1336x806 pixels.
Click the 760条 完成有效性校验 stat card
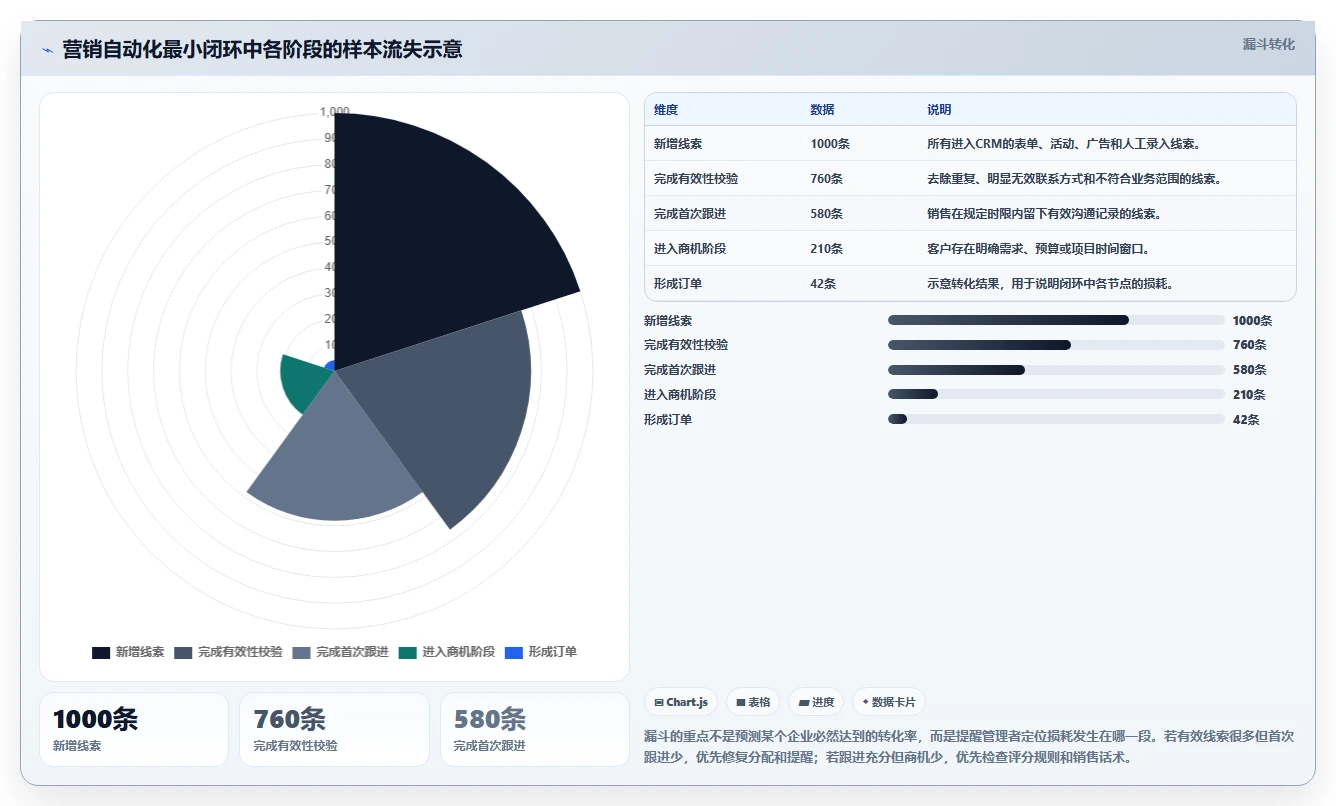[334, 729]
